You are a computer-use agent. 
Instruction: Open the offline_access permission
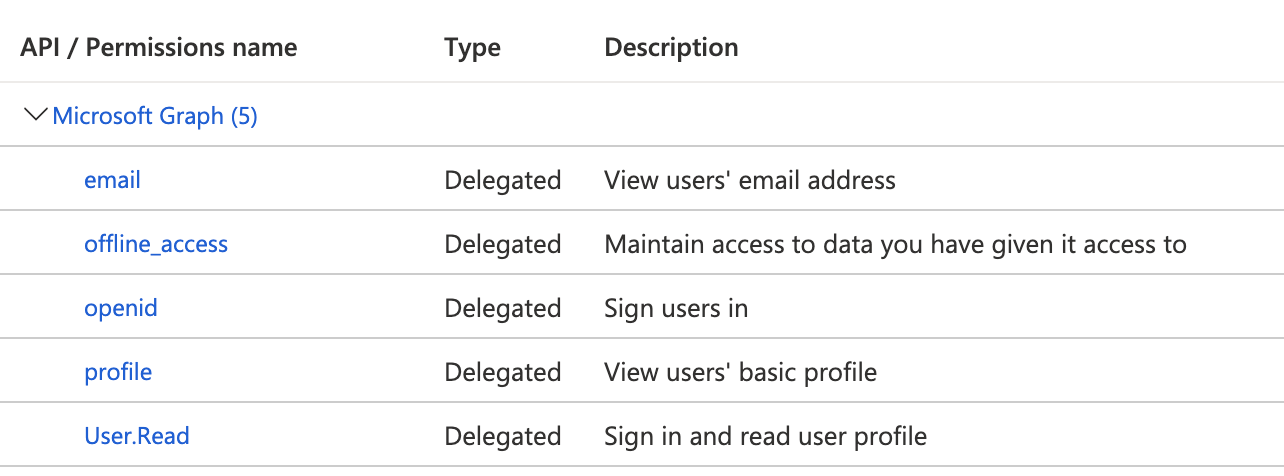[156, 244]
